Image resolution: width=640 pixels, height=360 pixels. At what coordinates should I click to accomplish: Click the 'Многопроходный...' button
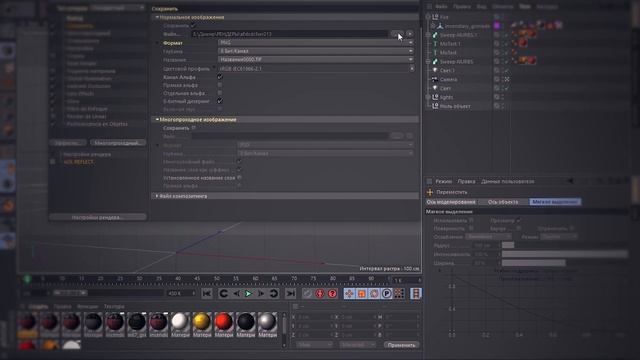pyautogui.click(x=118, y=143)
